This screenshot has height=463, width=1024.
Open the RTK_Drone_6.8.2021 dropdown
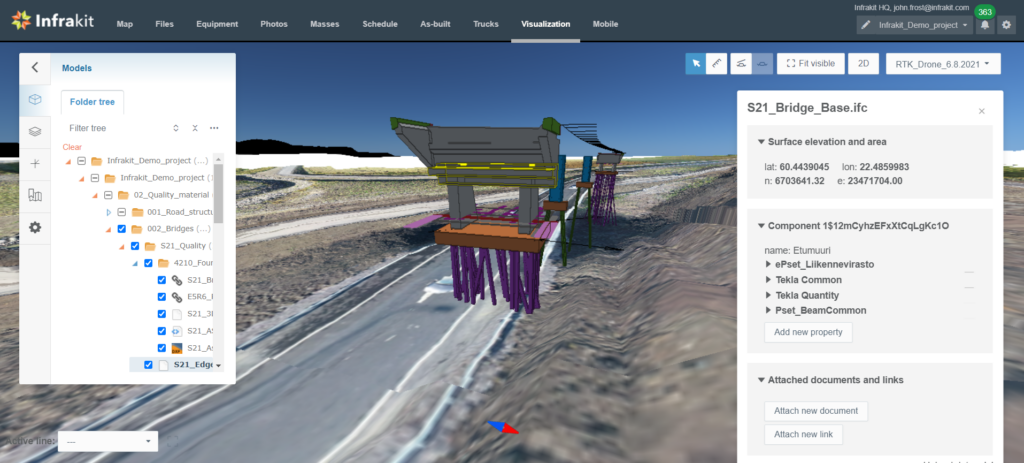[x=943, y=63]
